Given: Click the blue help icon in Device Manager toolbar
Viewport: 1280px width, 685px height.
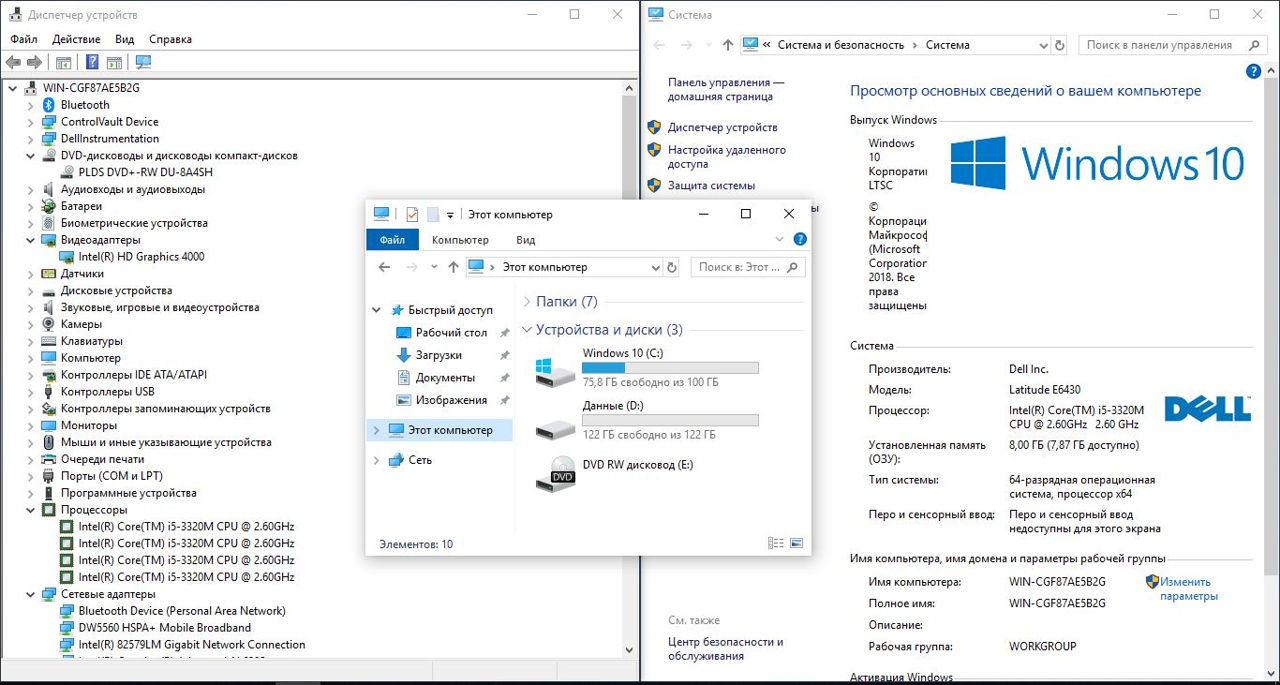Looking at the screenshot, I should tap(92, 62).
